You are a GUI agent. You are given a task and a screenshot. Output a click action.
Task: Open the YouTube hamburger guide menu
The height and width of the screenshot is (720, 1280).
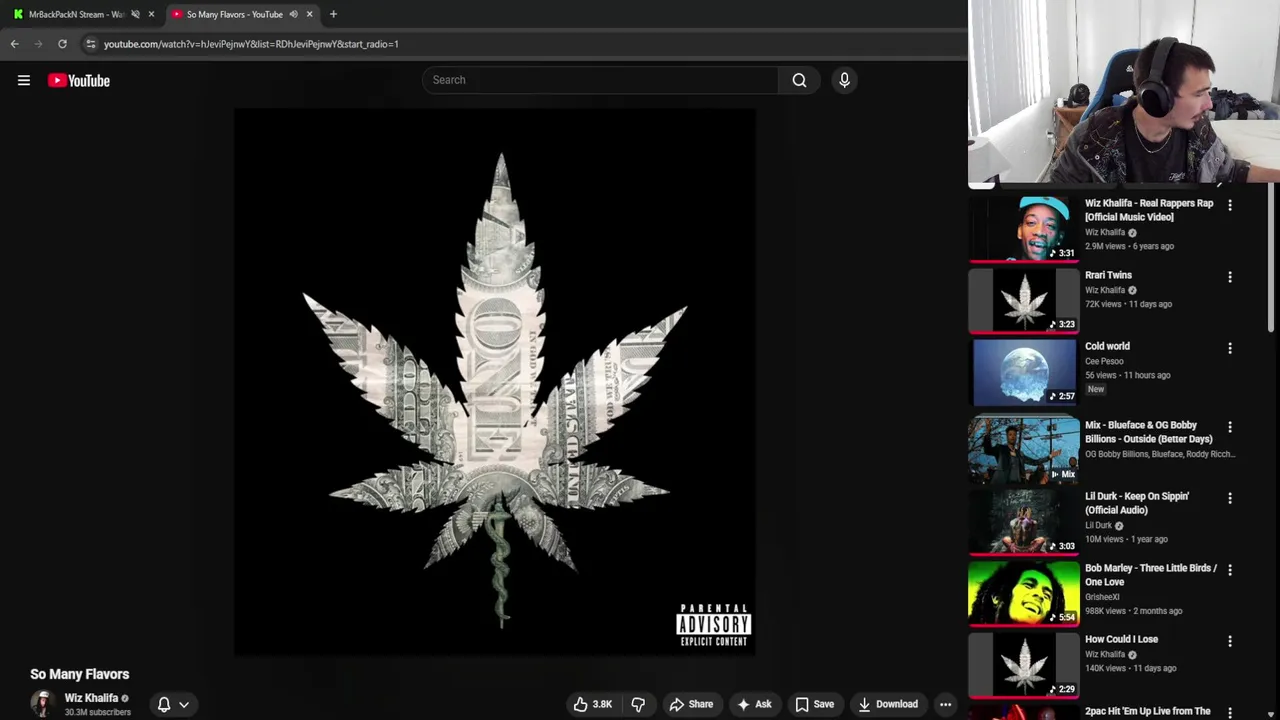[24, 81]
